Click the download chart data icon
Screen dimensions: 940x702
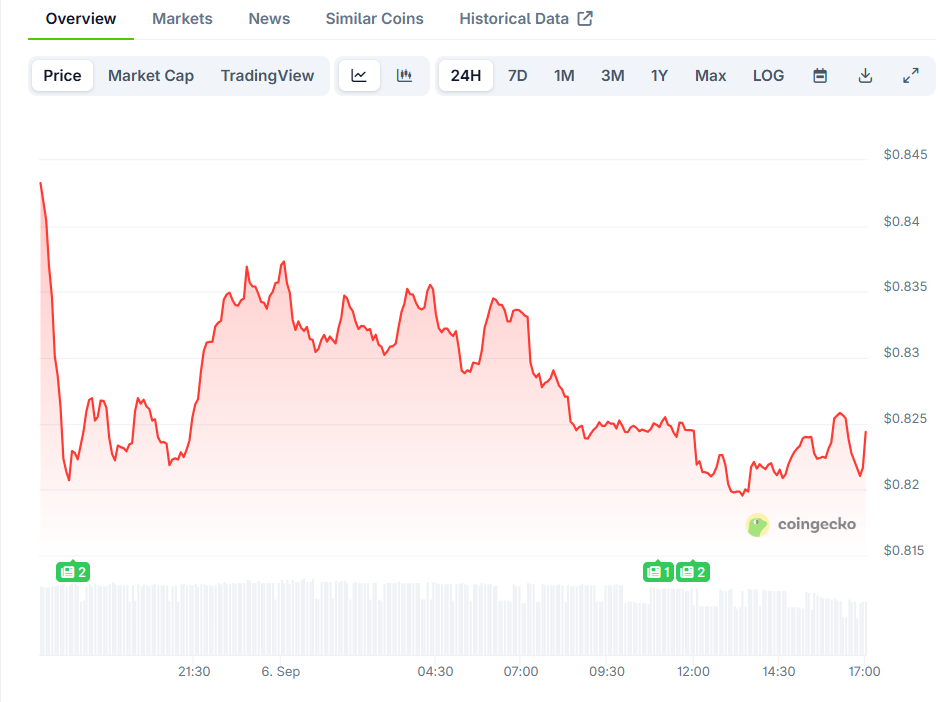866,76
